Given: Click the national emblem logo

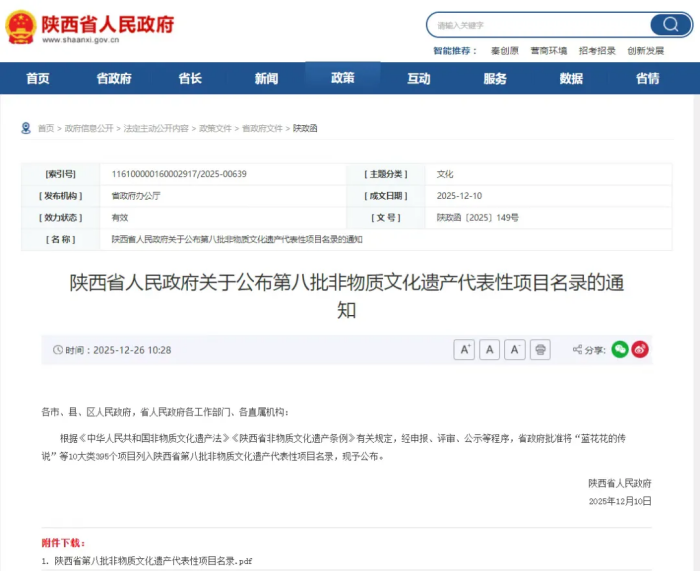Looking at the screenshot, I should coord(20,28).
